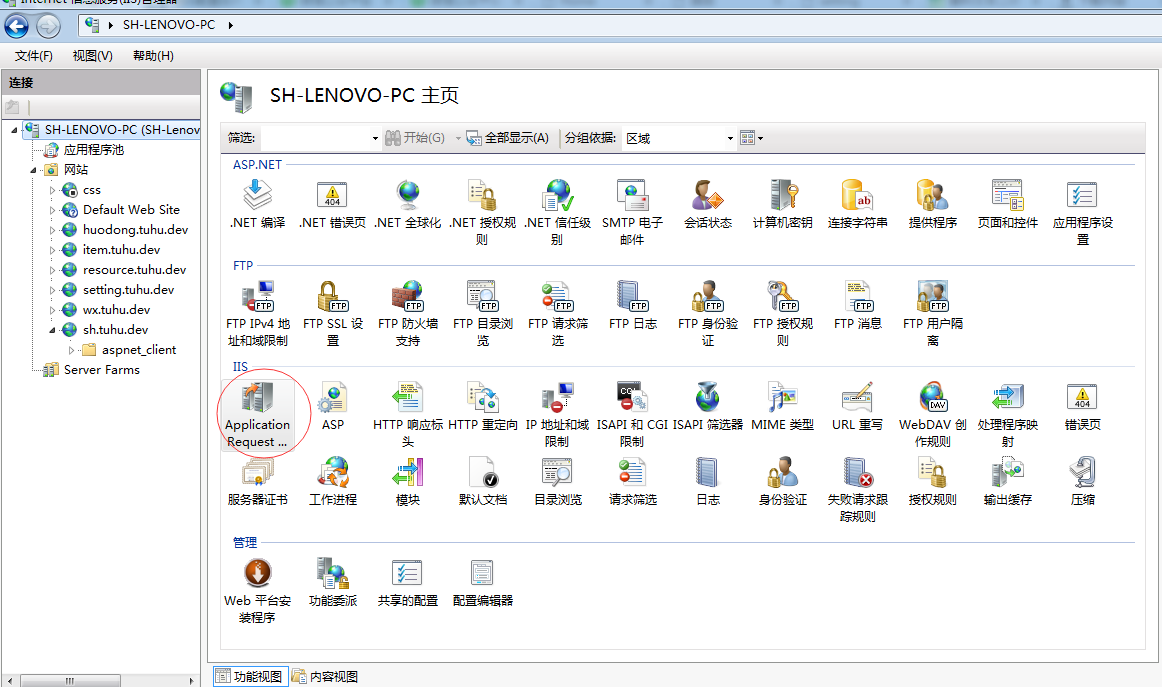The width and height of the screenshot is (1162, 687).
Task: Open the ASP feature icon
Action: point(333,406)
